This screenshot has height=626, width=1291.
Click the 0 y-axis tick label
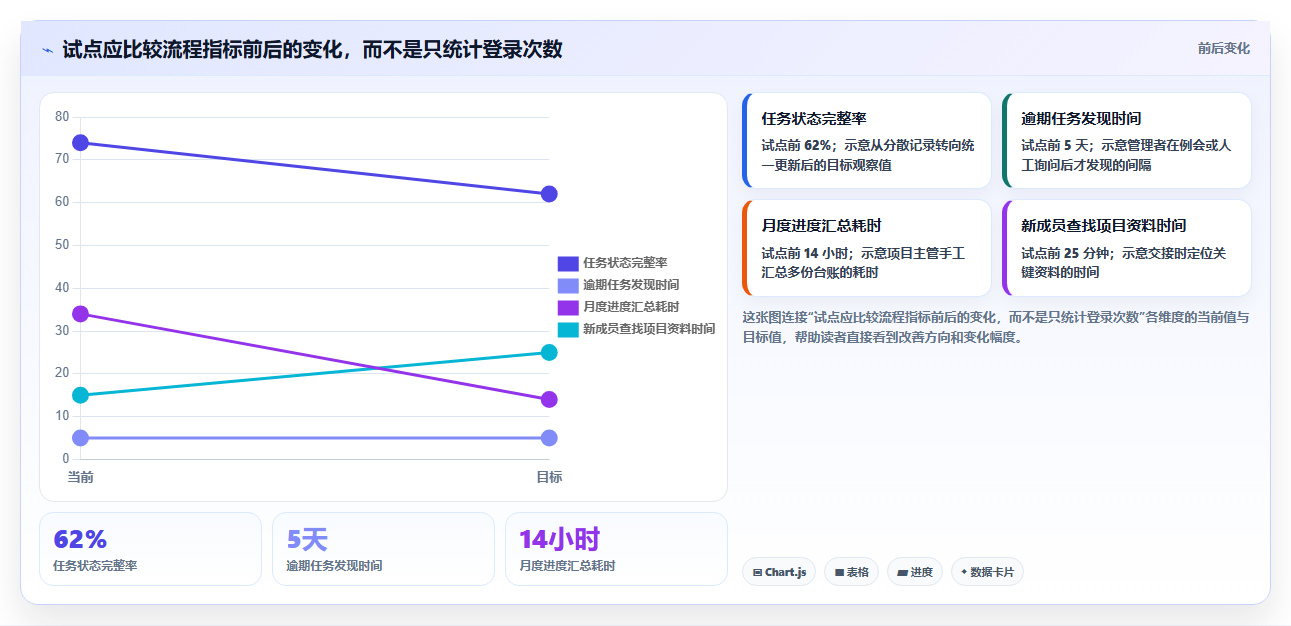click(x=65, y=459)
